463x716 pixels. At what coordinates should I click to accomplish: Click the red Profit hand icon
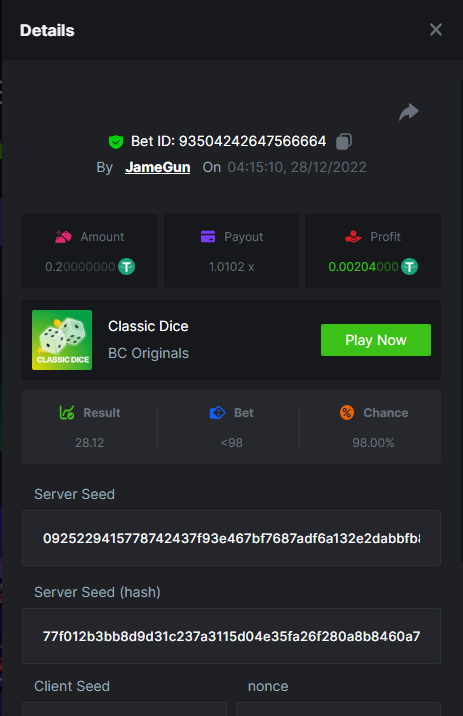tap(353, 237)
